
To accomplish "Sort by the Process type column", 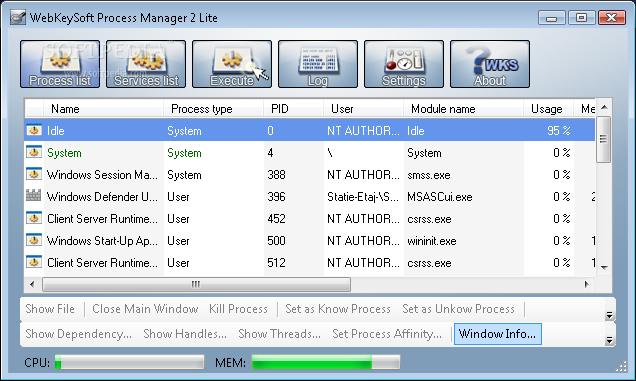I will coord(213,109).
